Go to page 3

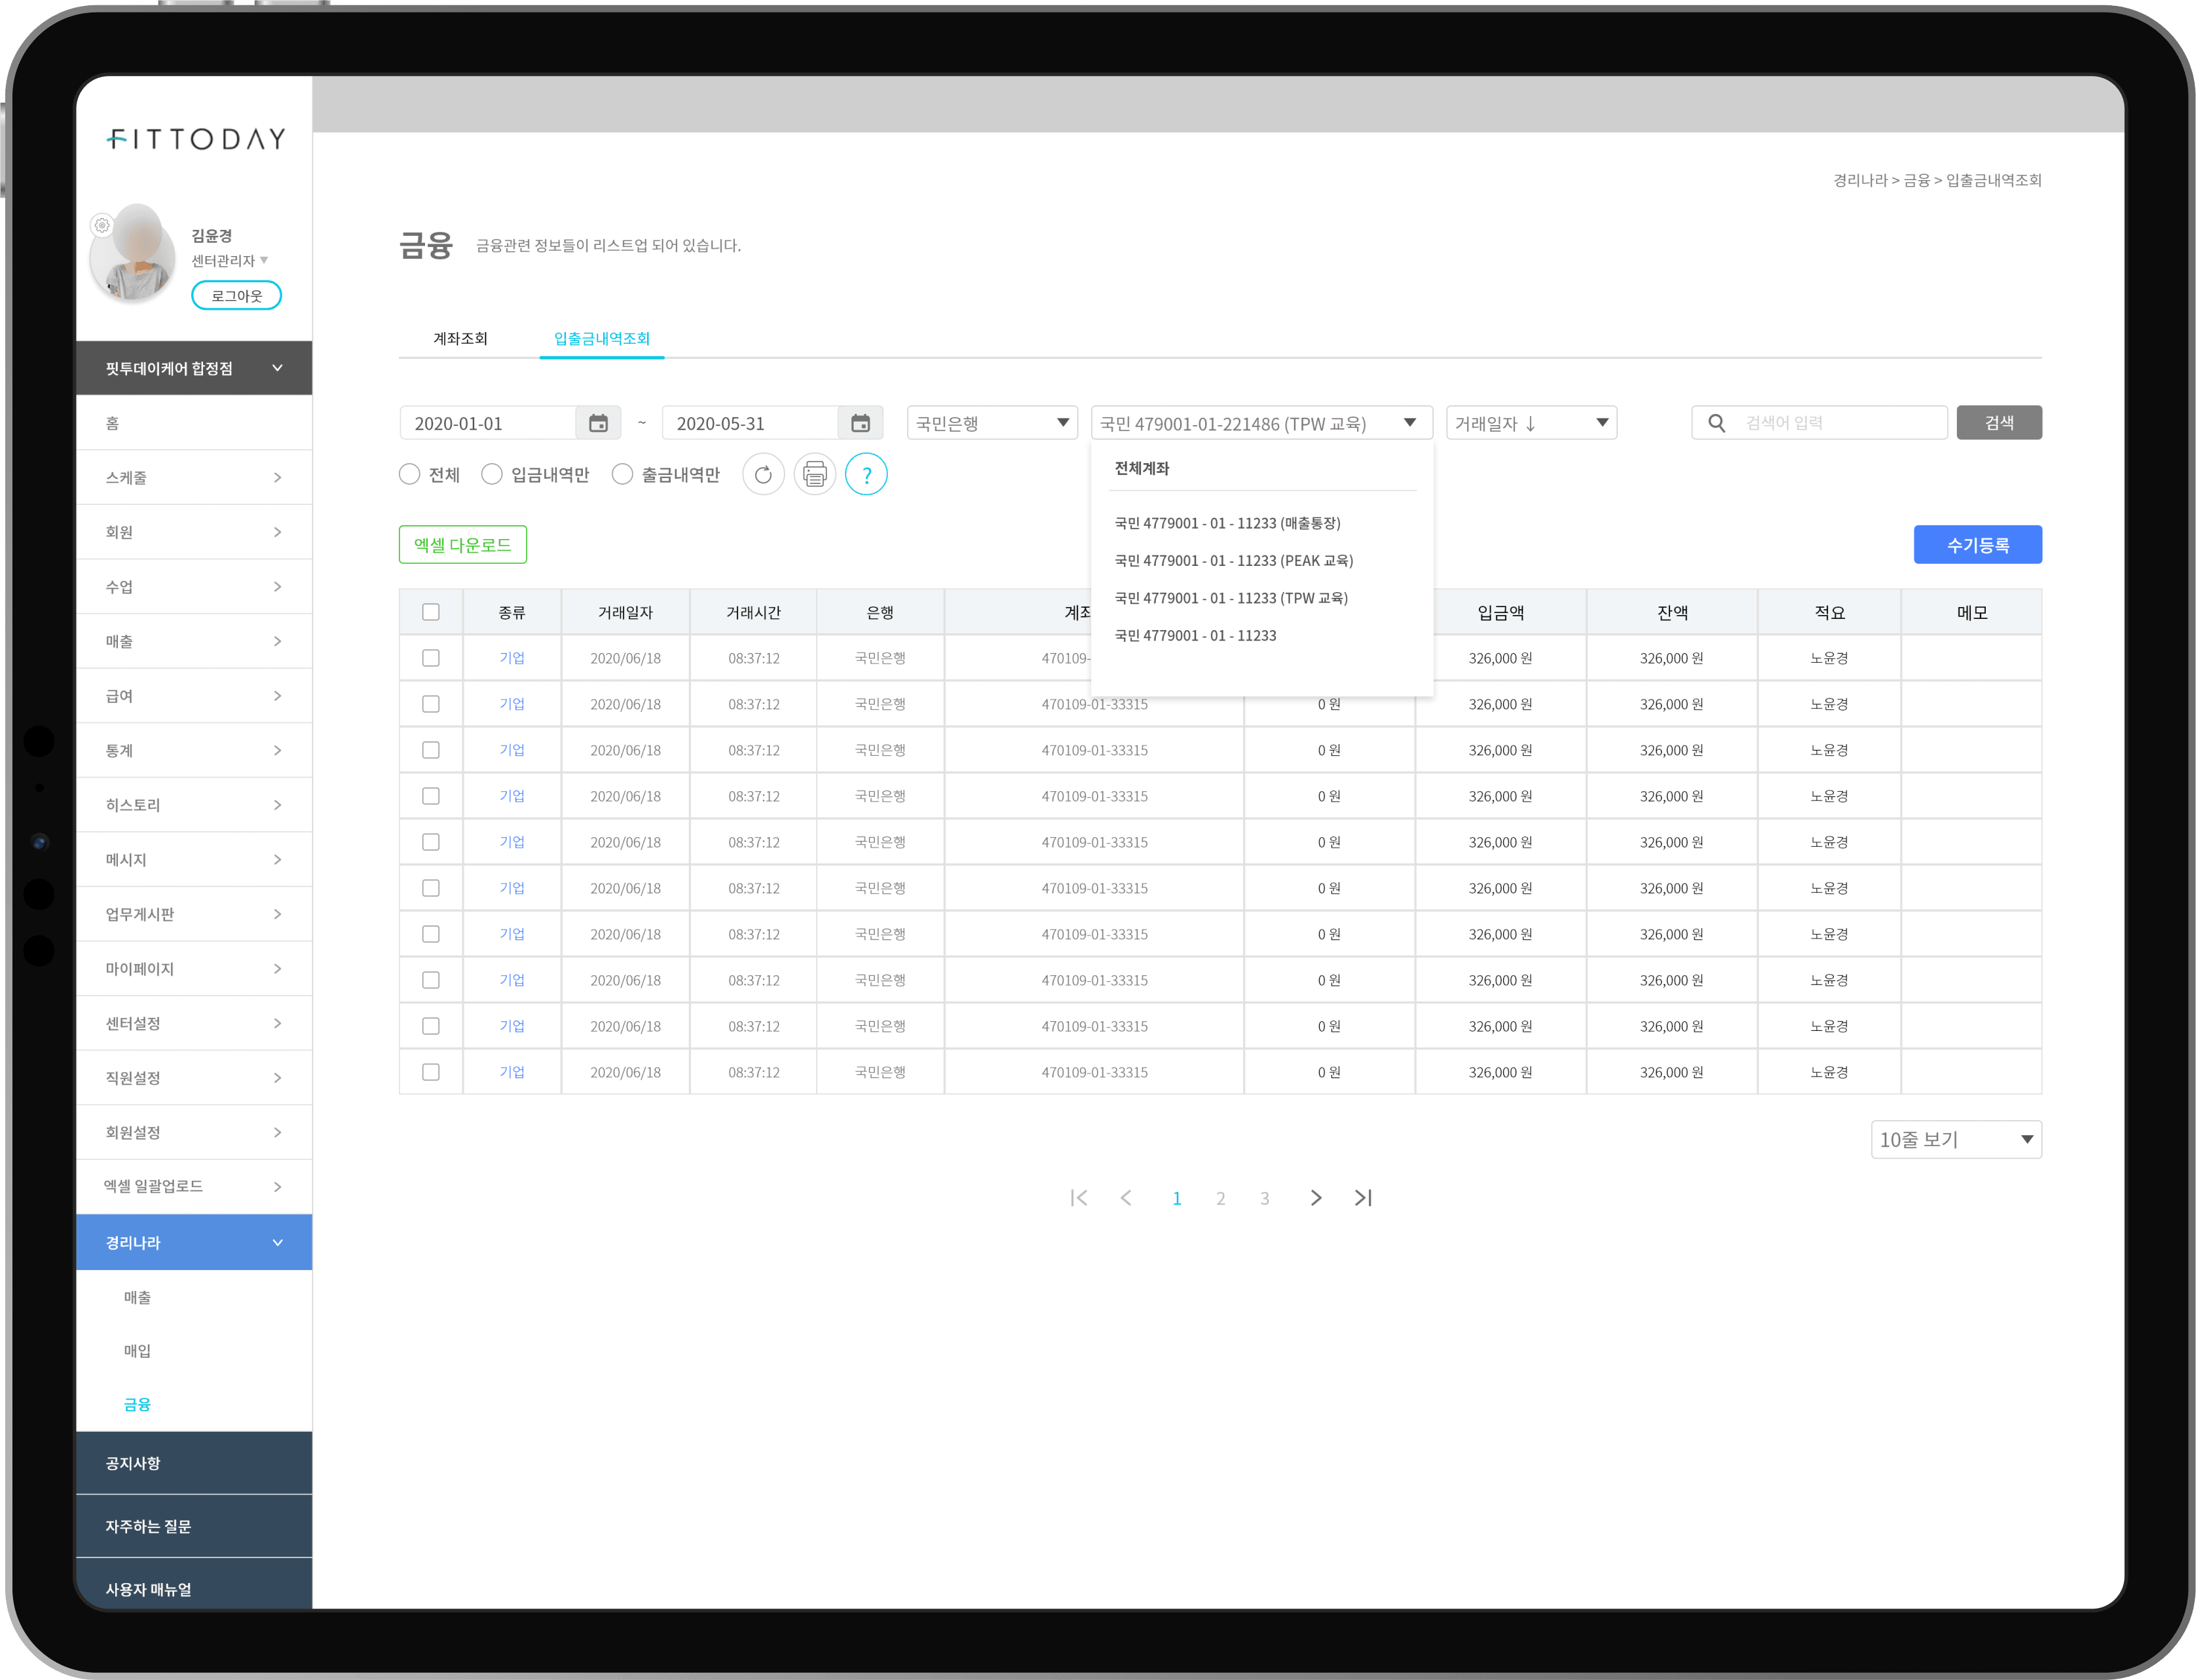click(x=1264, y=1198)
